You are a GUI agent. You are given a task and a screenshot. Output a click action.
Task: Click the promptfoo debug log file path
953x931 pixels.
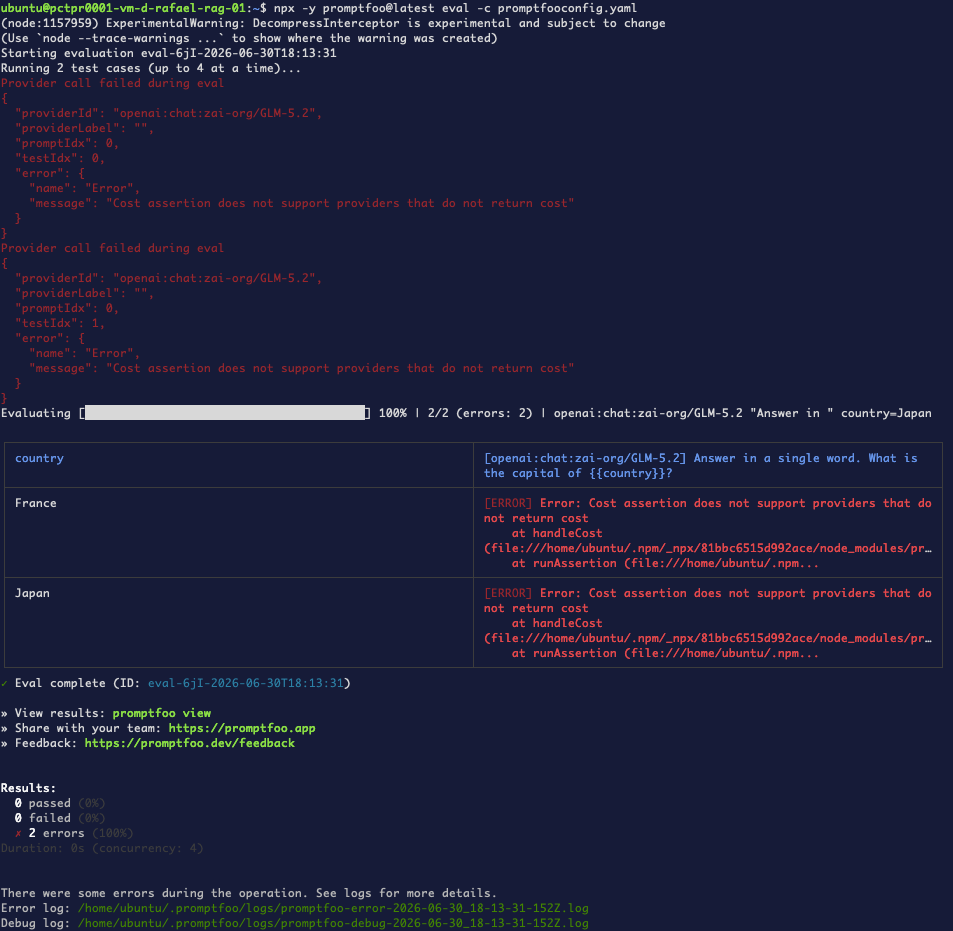tap(333, 923)
